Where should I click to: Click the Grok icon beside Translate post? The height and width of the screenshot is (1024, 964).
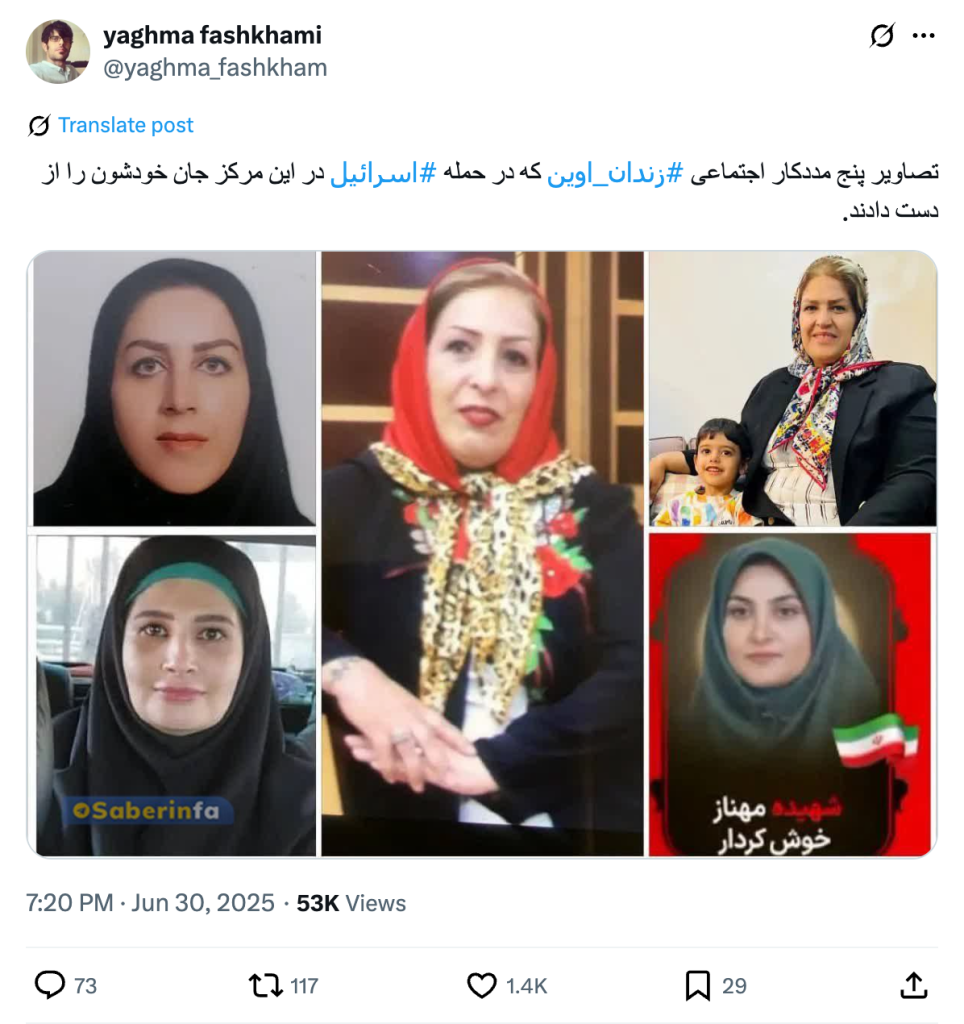coord(39,125)
